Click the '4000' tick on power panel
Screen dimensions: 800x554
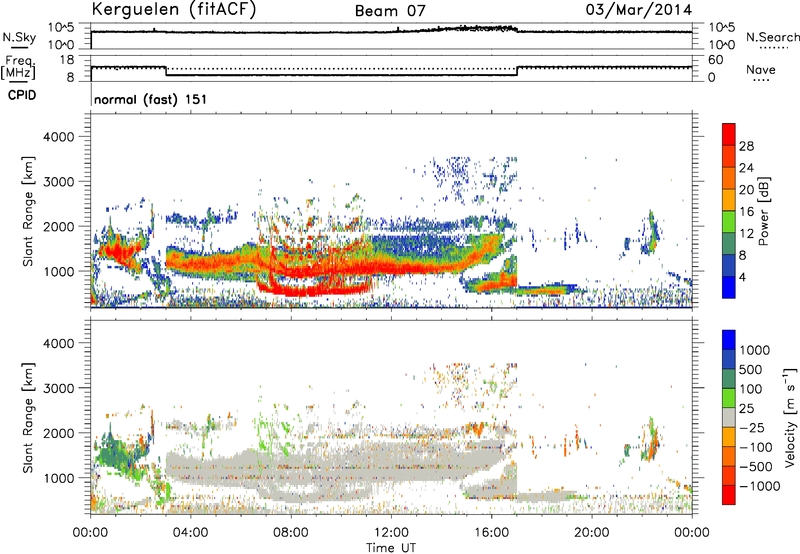tap(58, 137)
